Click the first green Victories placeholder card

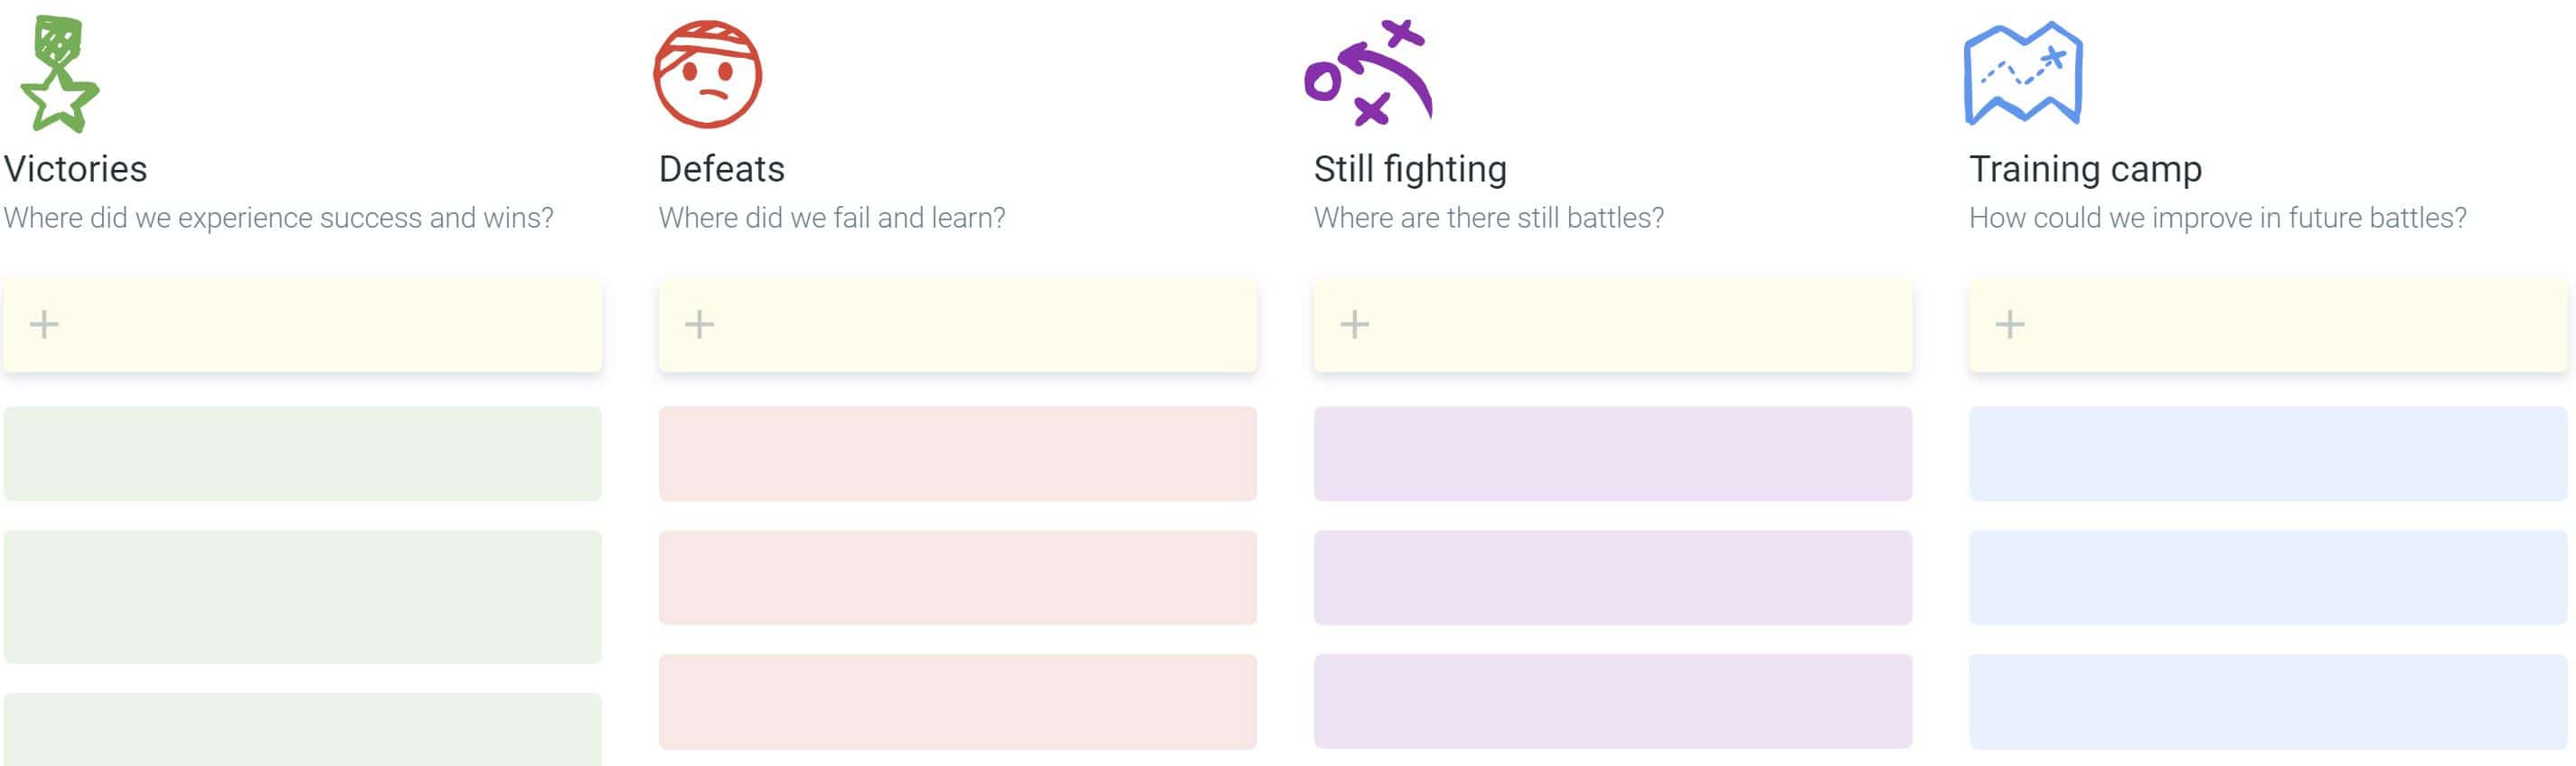pos(302,453)
